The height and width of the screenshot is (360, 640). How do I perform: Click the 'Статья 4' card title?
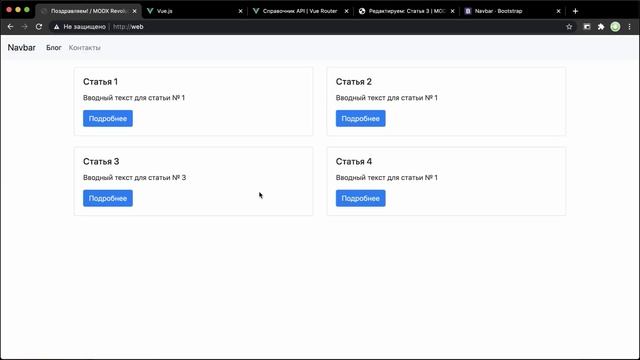(x=353, y=162)
